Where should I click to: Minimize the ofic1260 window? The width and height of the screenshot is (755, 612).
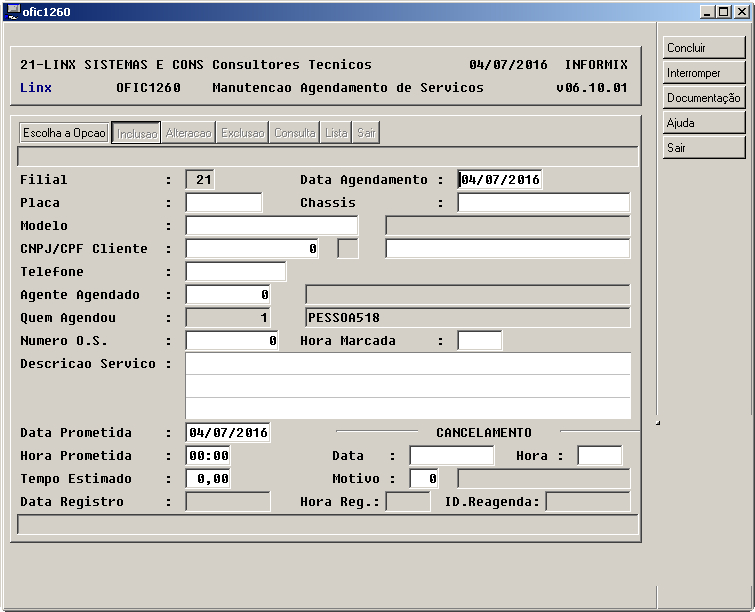[707, 12]
